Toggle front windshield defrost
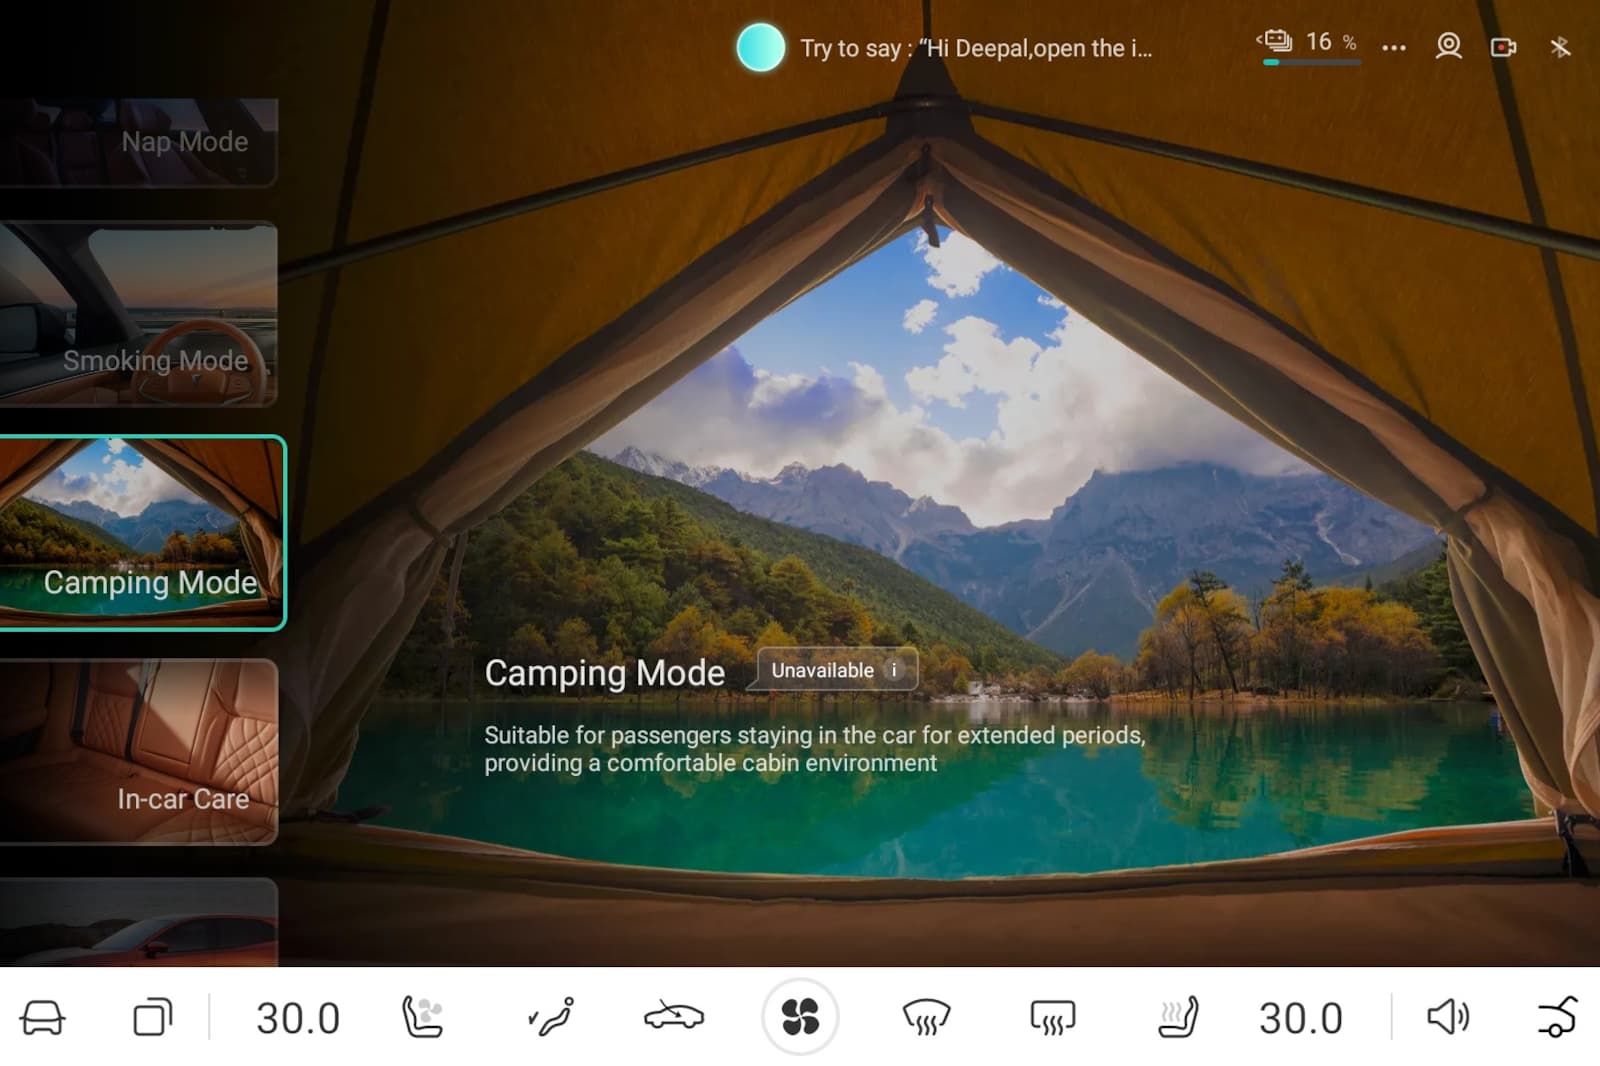Viewport: 1600px width, 1066px height. (925, 1017)
